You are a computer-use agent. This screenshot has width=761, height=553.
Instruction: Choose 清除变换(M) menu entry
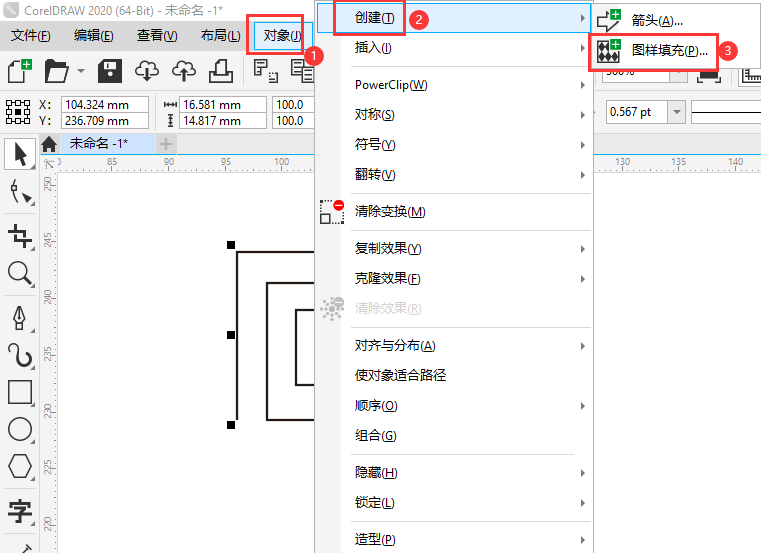pos(454,212)
